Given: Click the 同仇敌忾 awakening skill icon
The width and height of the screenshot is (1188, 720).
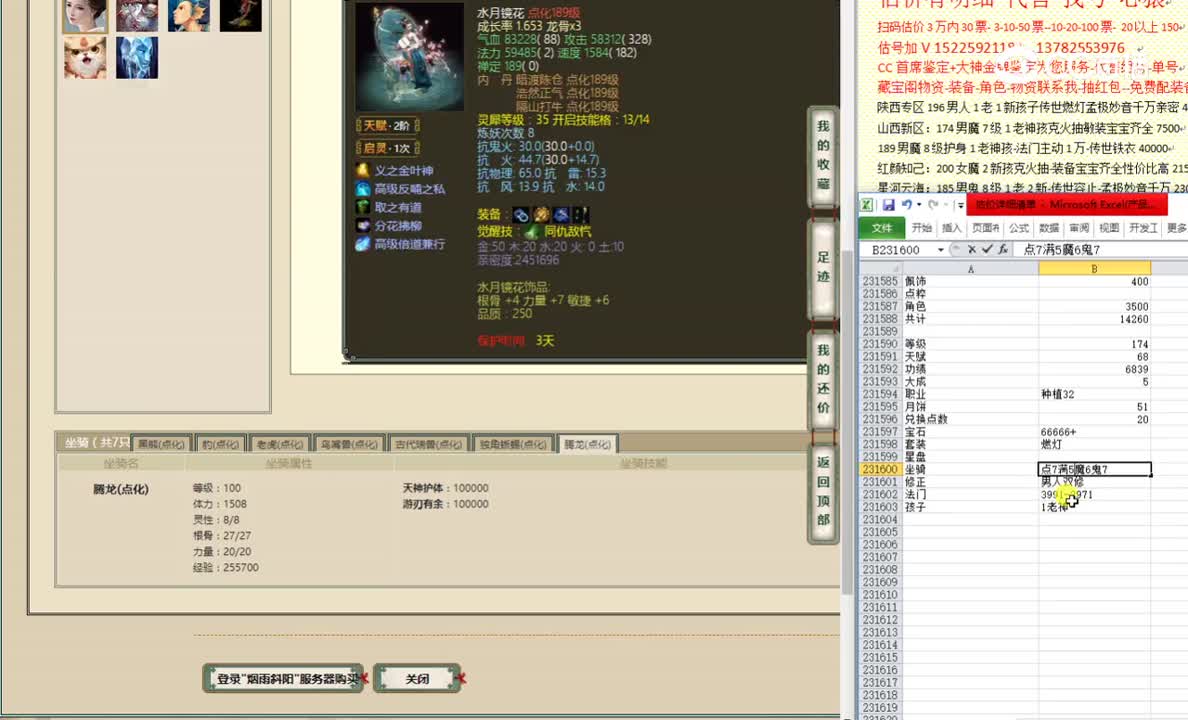Looking at the screenshot, I should 533,232.
